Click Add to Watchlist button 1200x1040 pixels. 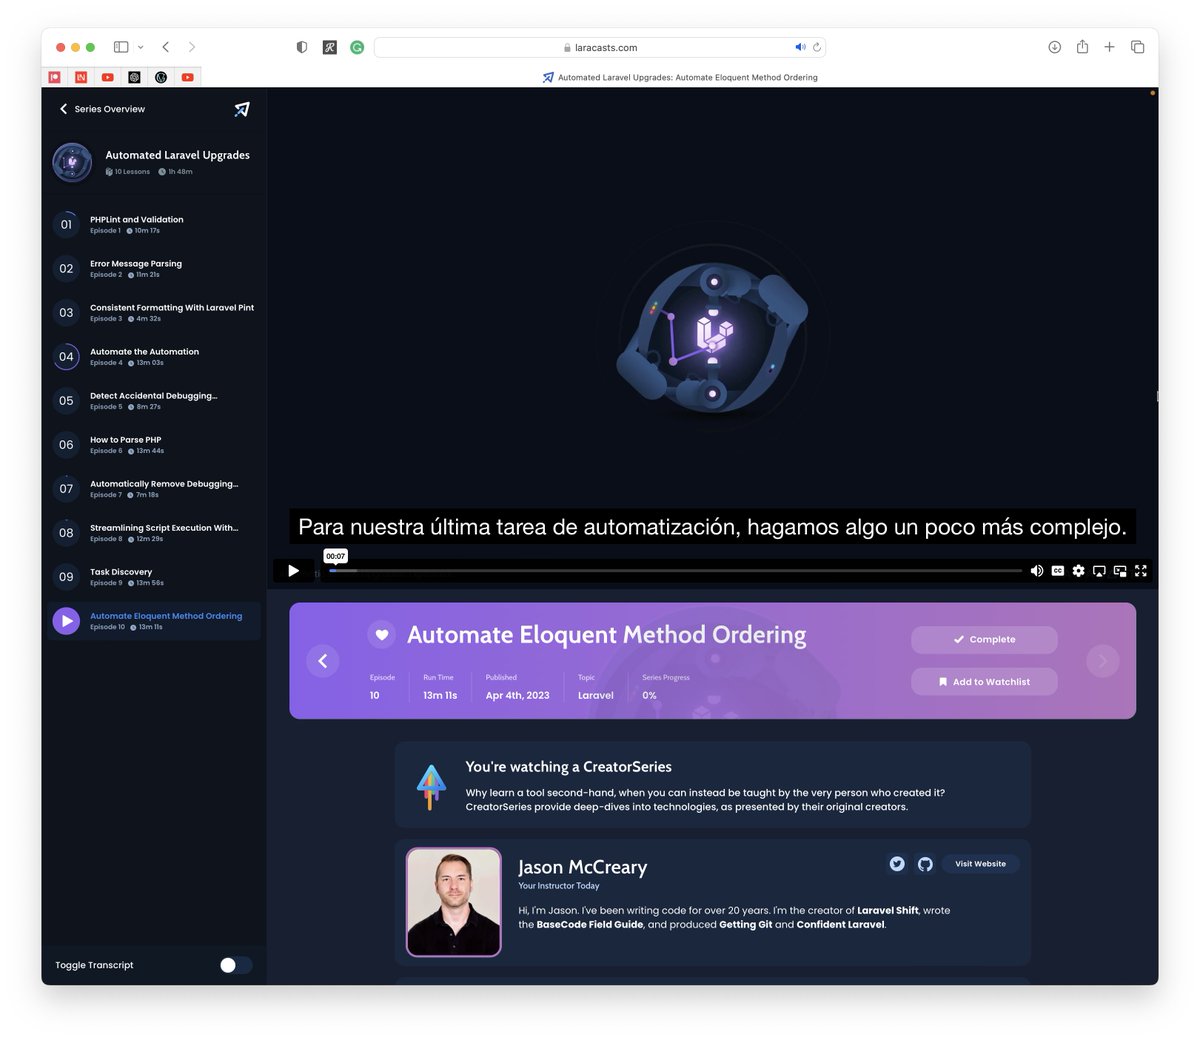984,682
